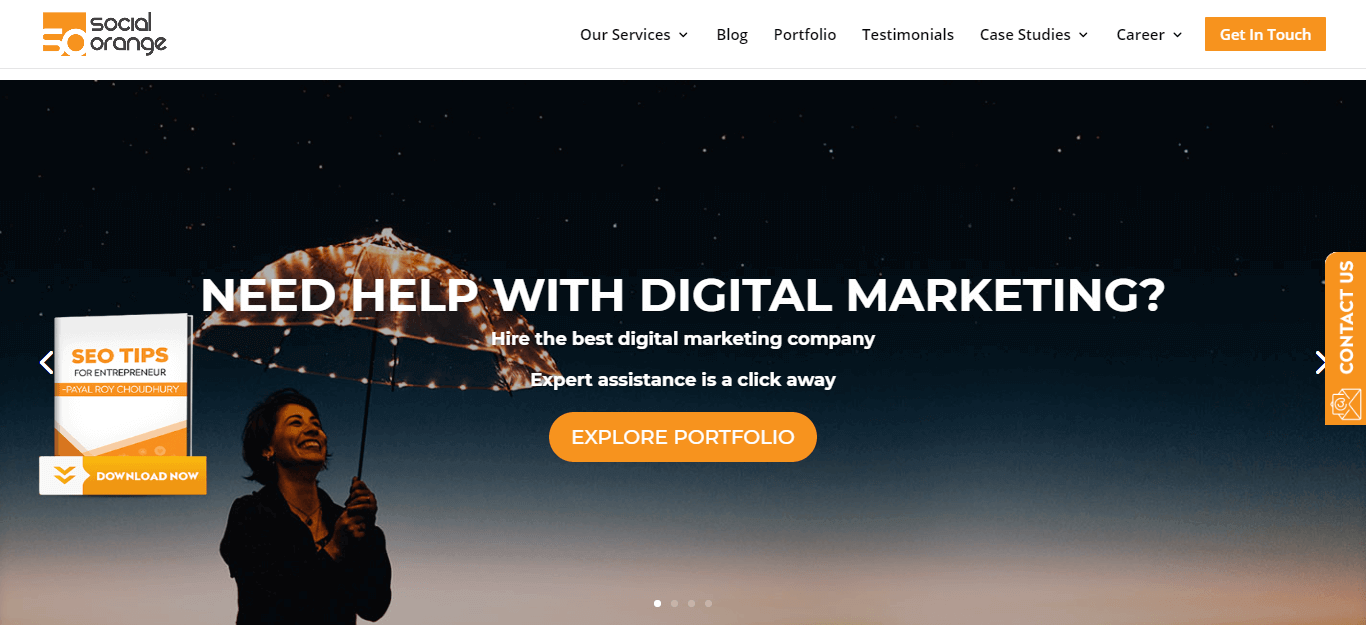Open the Testimonials menu item

click(x=908, y=34)
